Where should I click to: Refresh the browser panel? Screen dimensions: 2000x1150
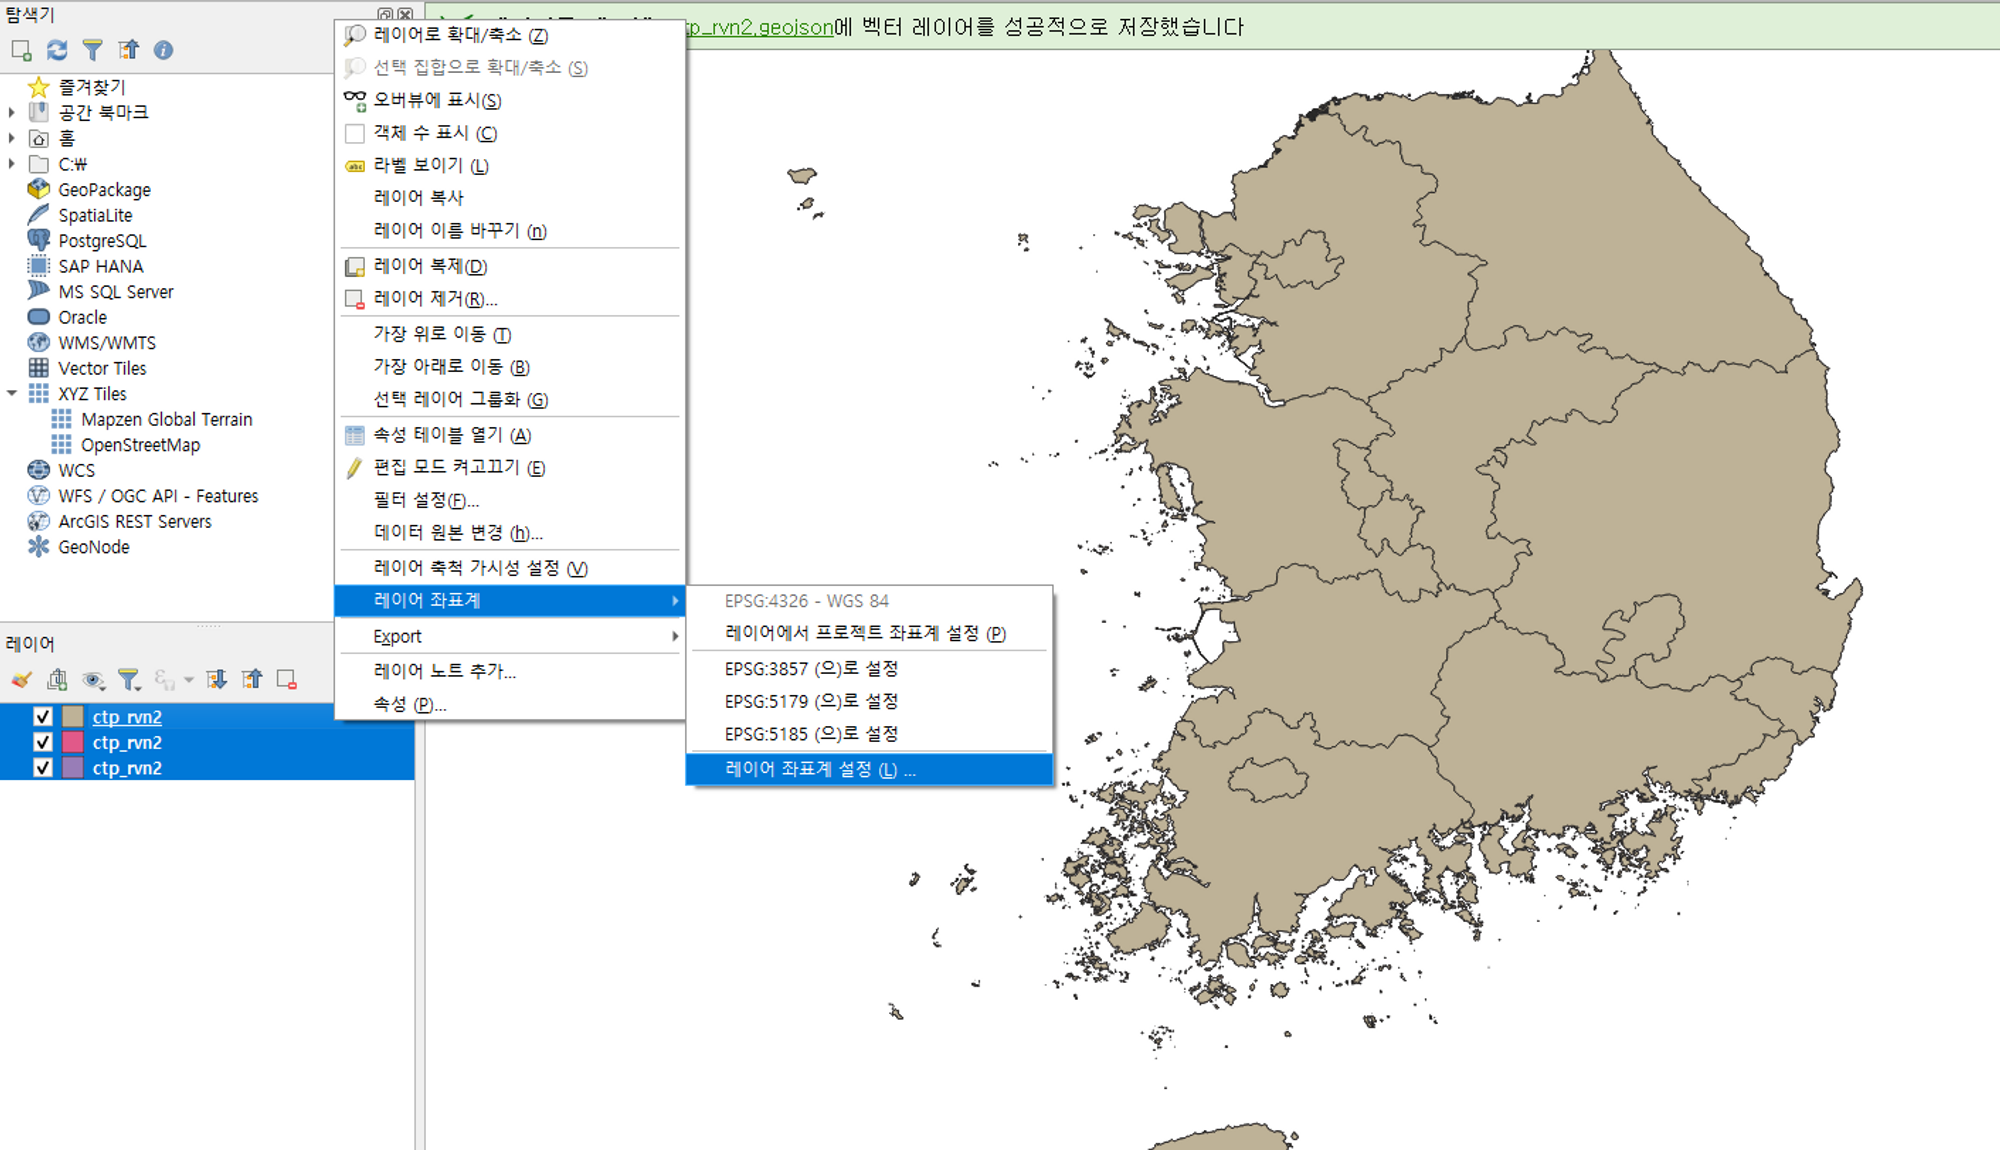(57, 50)
